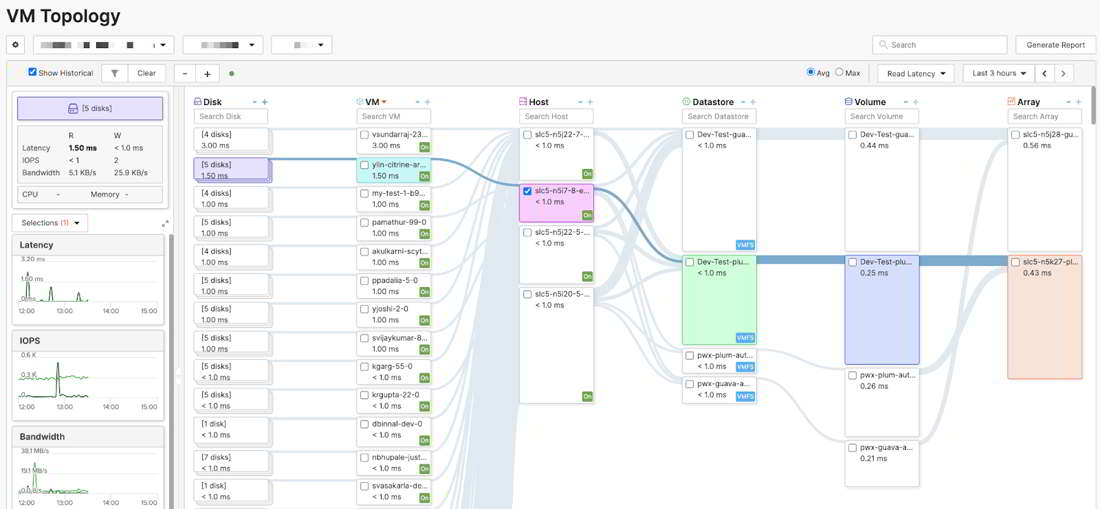Screen dimensions: 1100x509
Task: Click the Search Volume field
Action: 882,116
